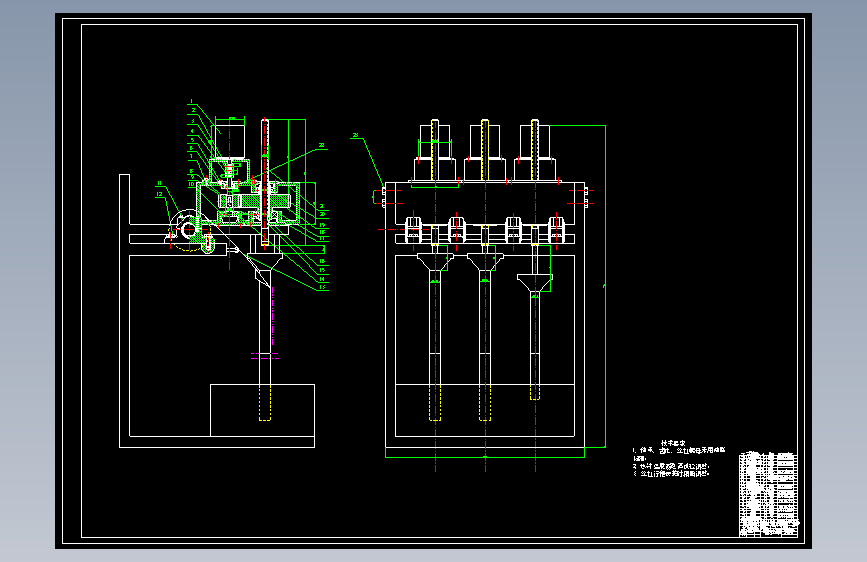This screenshot has height=562, width=867.
Task: Pick callout number 12 near the cam
Action: [160, 194]
